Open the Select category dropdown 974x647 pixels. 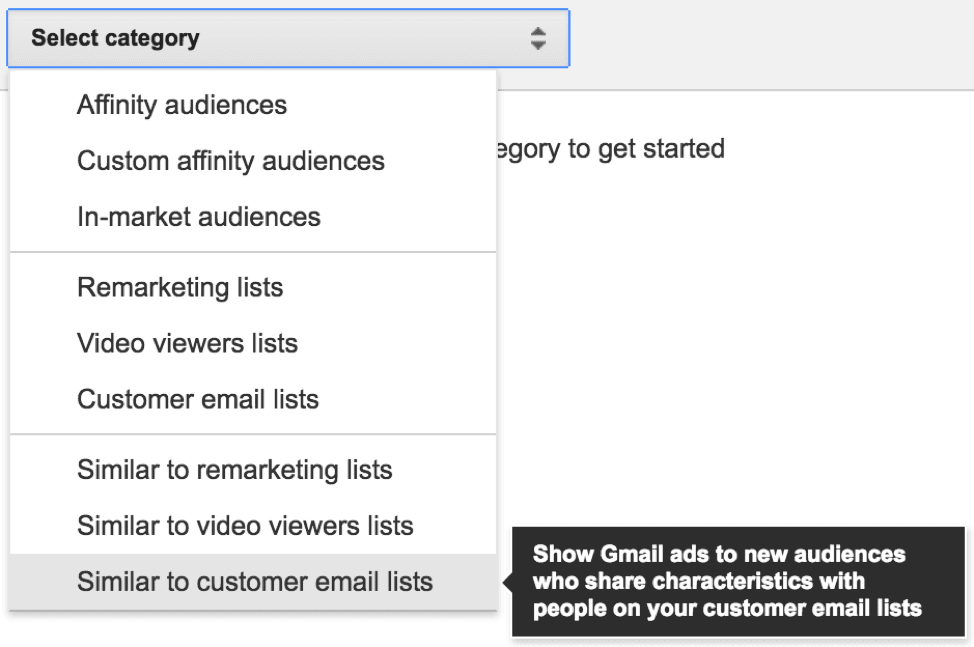tap(287, 38)
